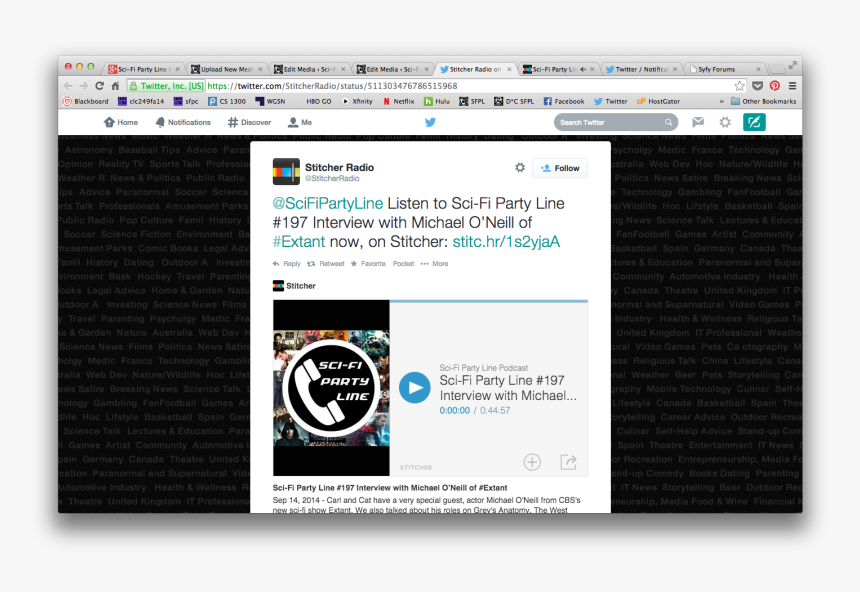Open the Hulu bookmark
The height and width of the screenshot is (592, 860).
[437, 102]
